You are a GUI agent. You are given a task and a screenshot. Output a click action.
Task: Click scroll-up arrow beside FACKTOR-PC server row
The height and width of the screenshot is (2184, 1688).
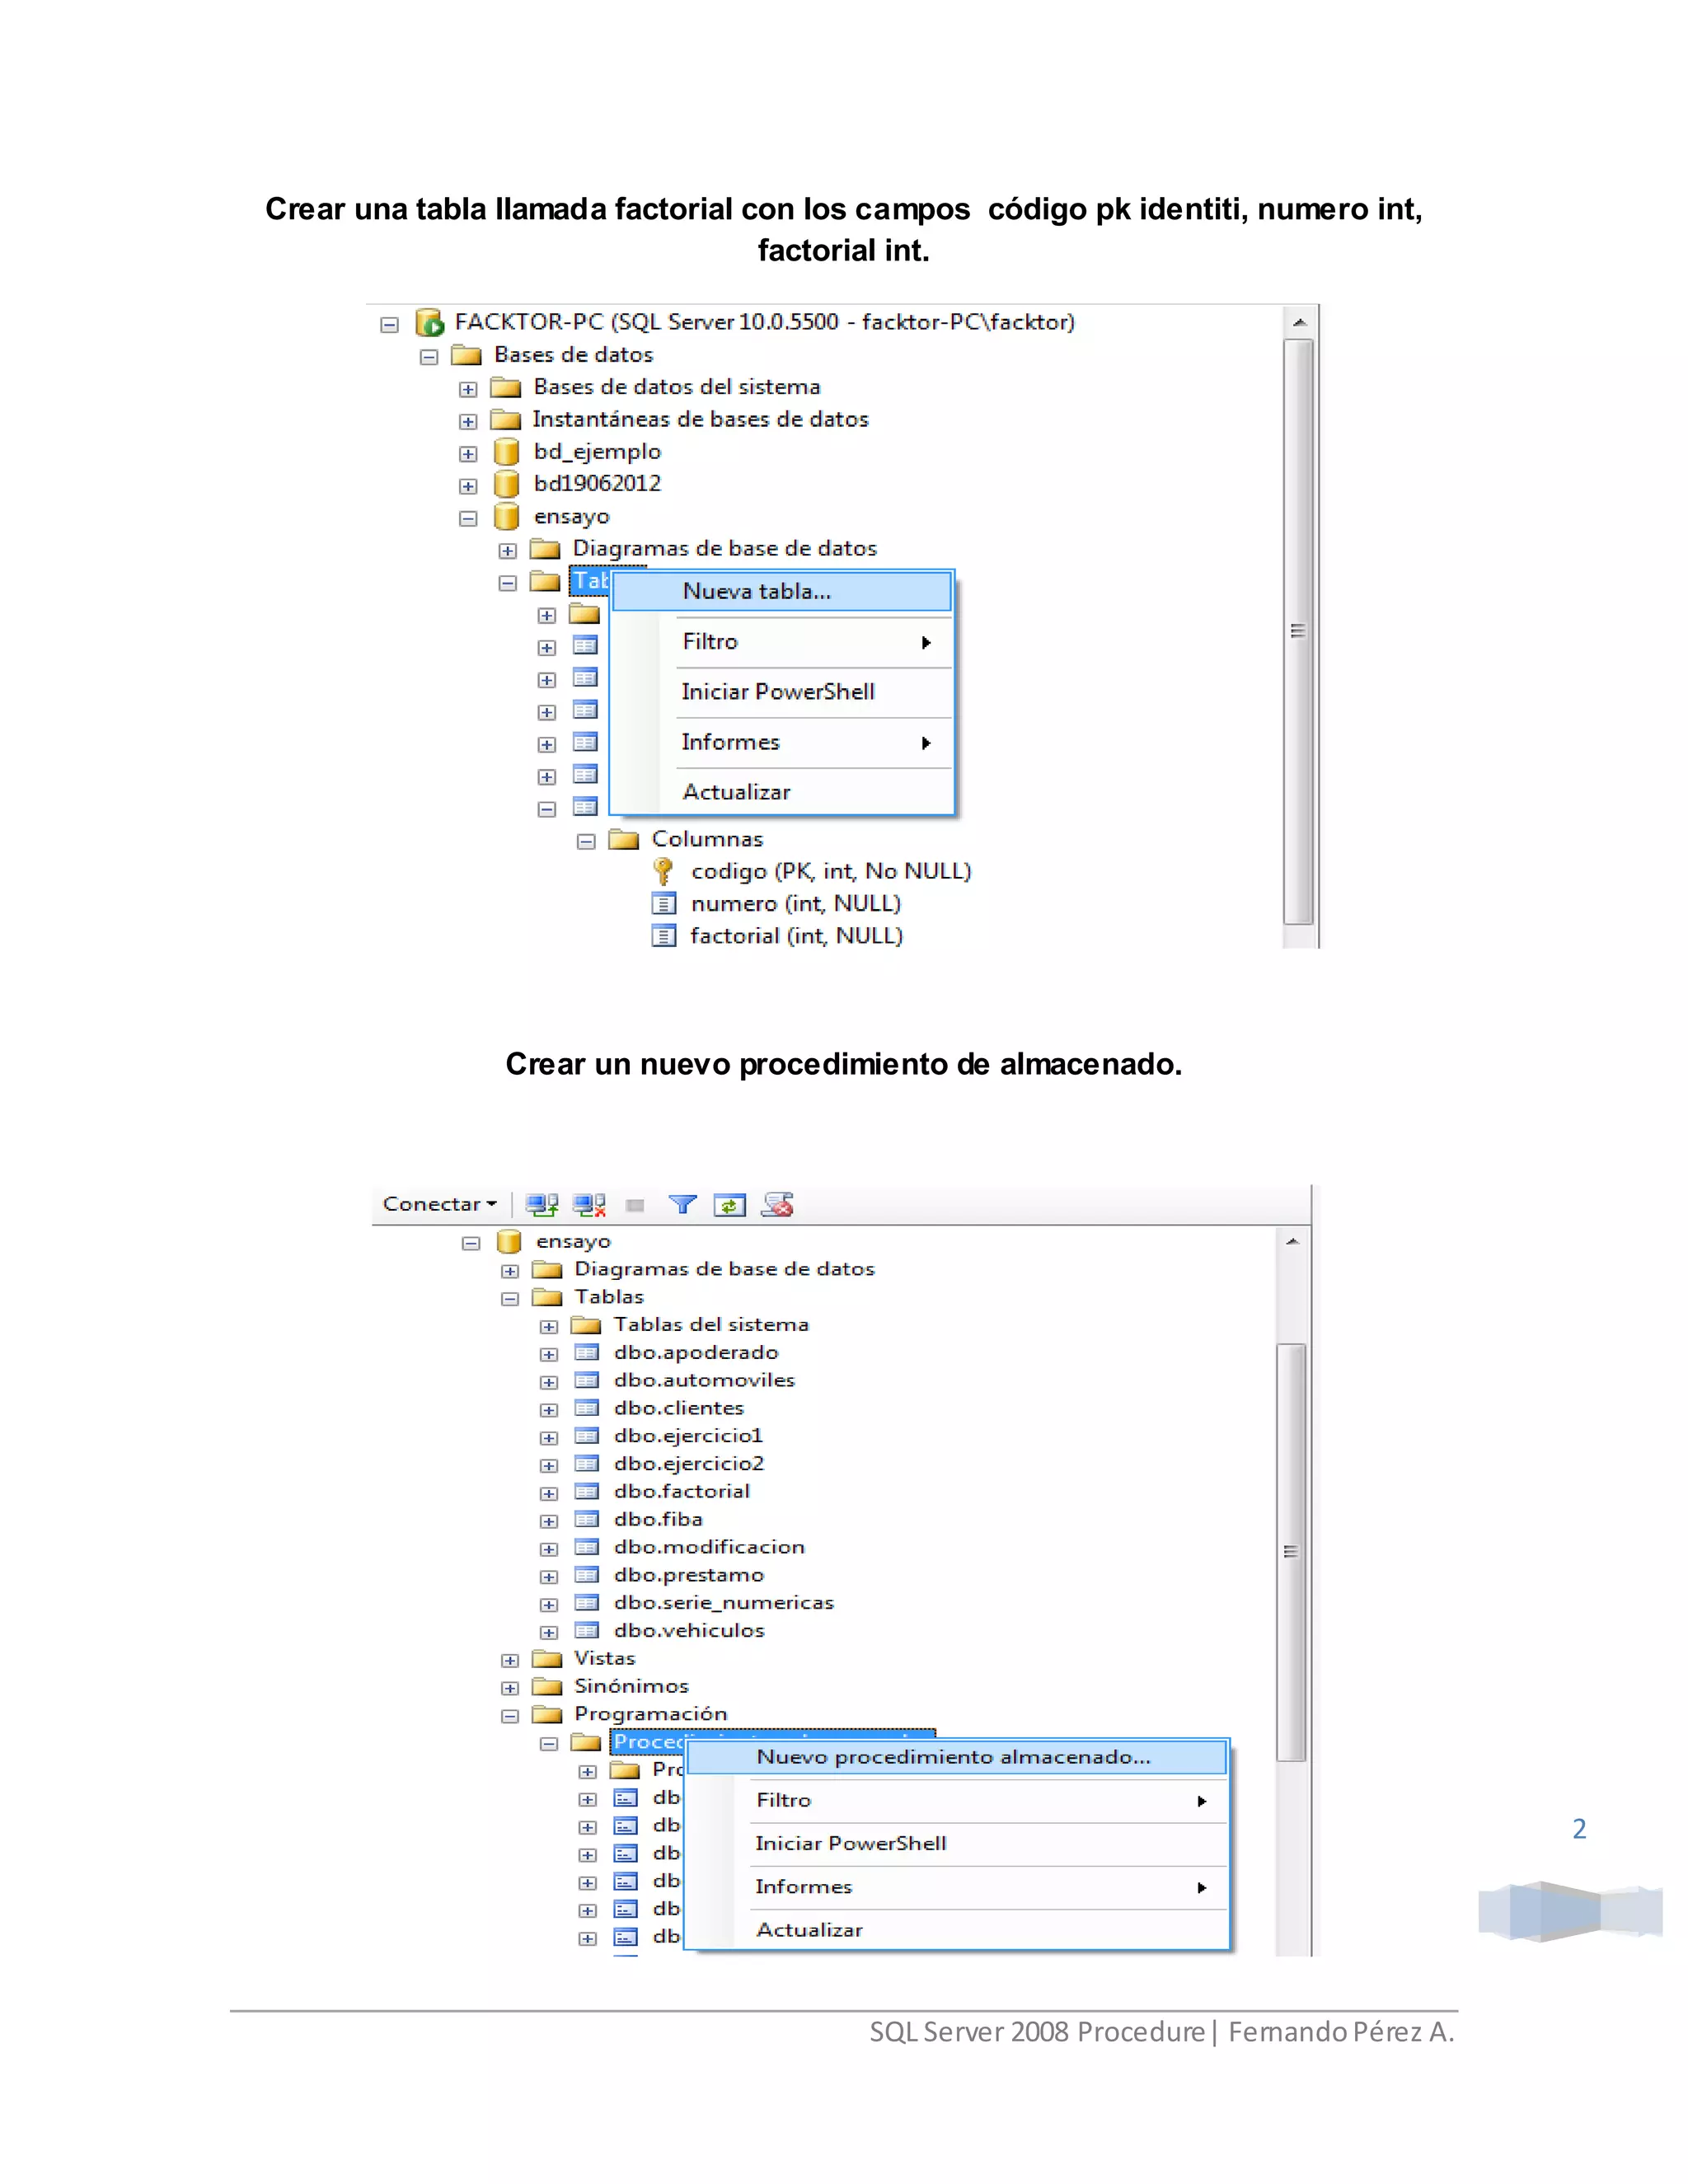click(x=1299, y=322)
